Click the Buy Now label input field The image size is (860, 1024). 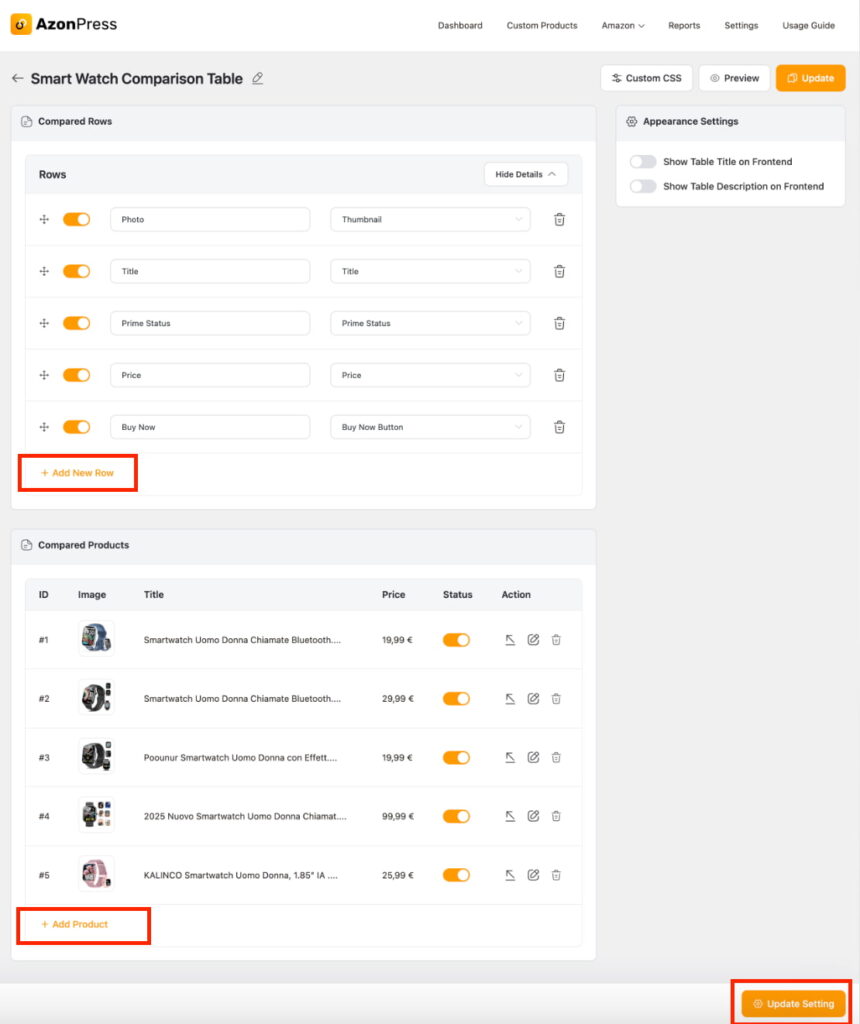[210, 427]
